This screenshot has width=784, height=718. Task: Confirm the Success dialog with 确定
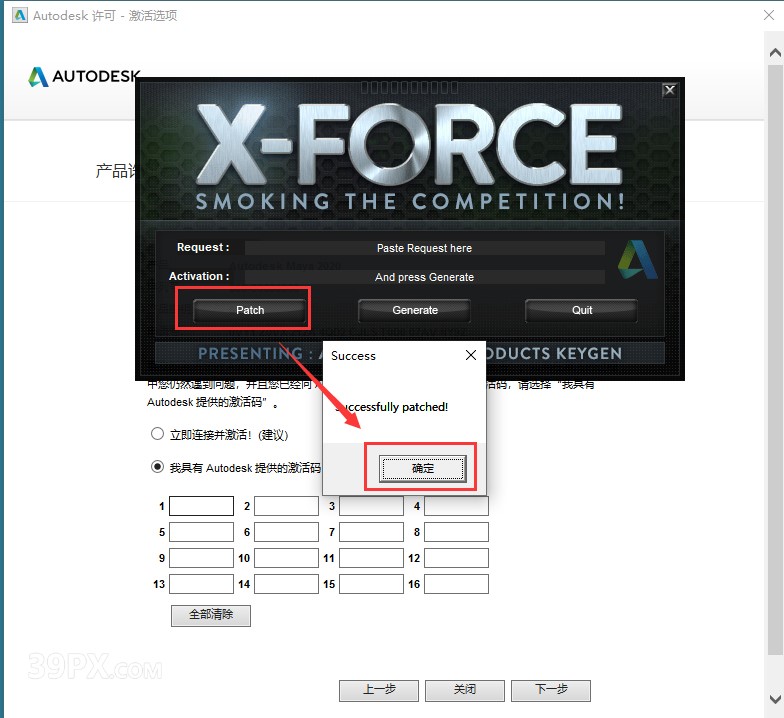point(422,468)
